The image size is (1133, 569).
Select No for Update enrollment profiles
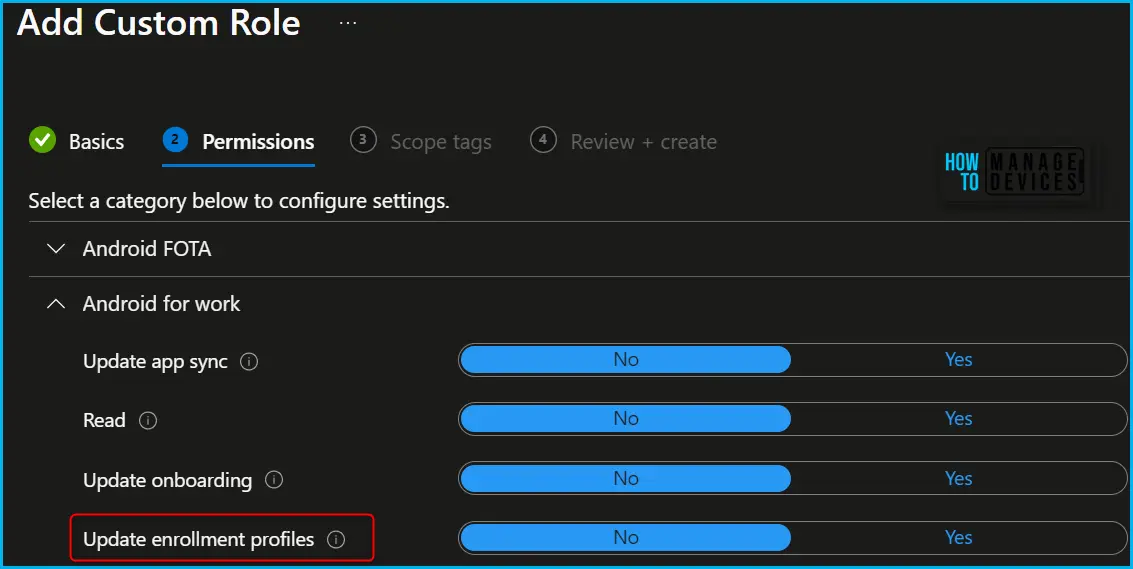pyautogui.click(x=626, y=537)
